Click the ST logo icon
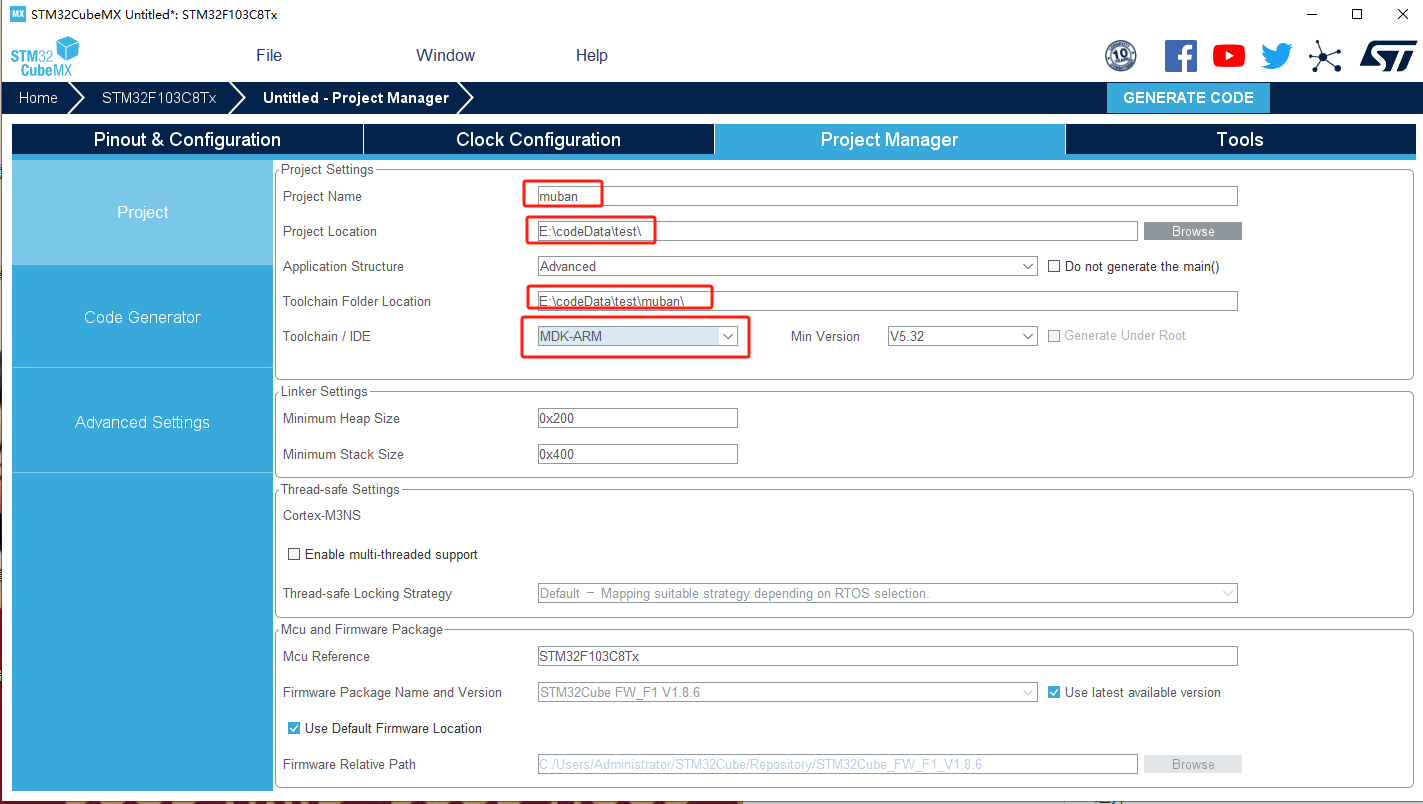Viewport: 1423px width, 804px height. (1388, 56)
